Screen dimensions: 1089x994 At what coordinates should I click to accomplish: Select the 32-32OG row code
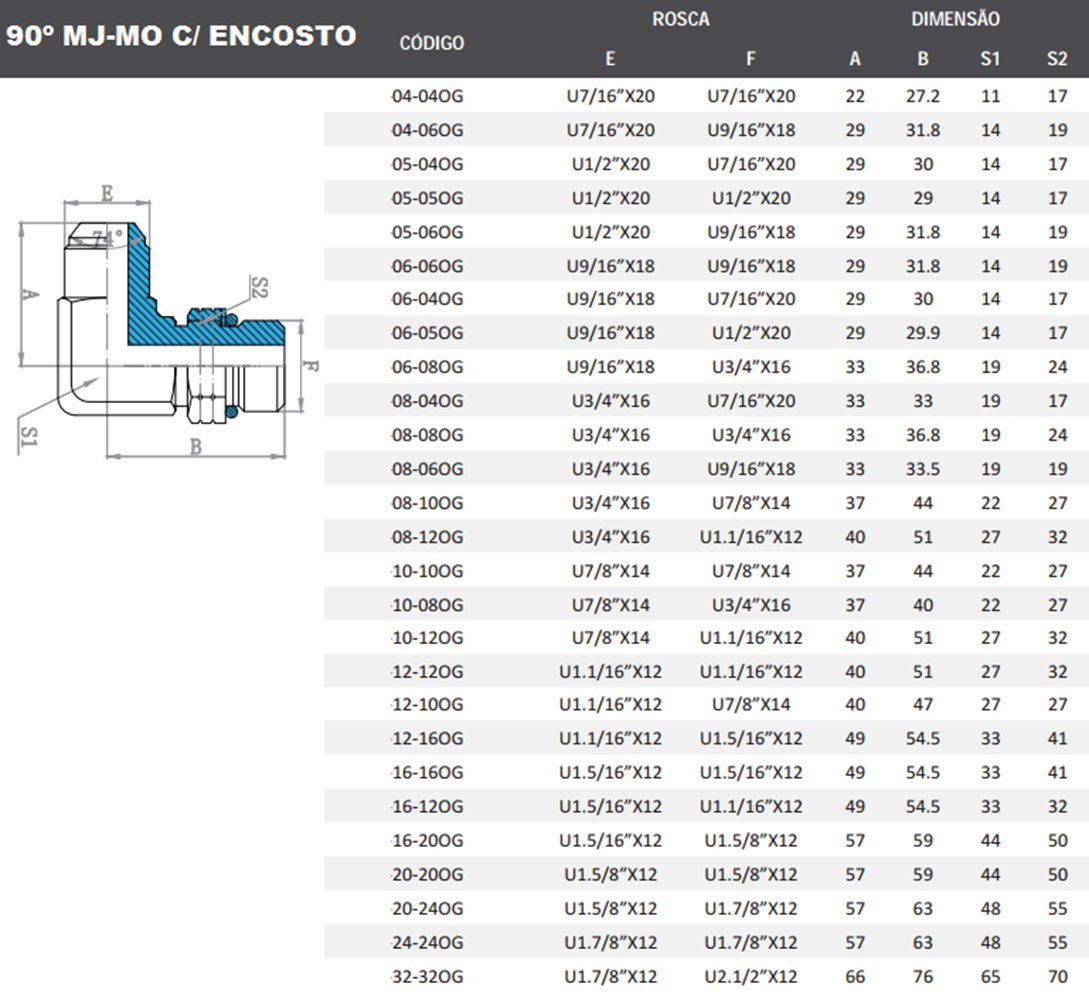tap(428, 976)
